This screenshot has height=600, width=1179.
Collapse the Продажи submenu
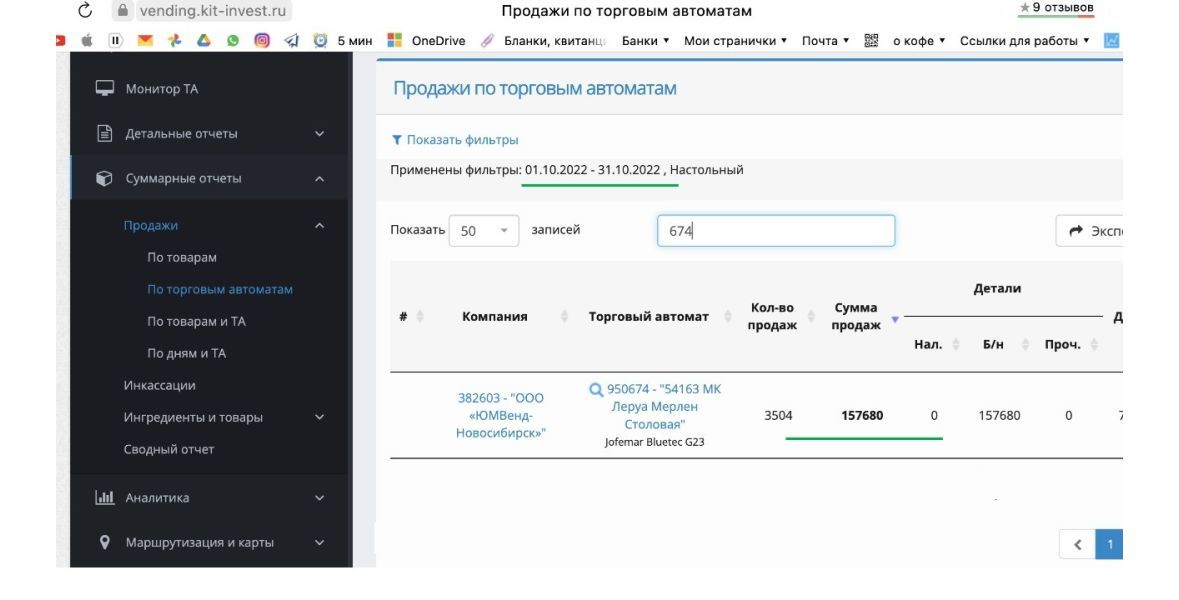tap(224, 226)
